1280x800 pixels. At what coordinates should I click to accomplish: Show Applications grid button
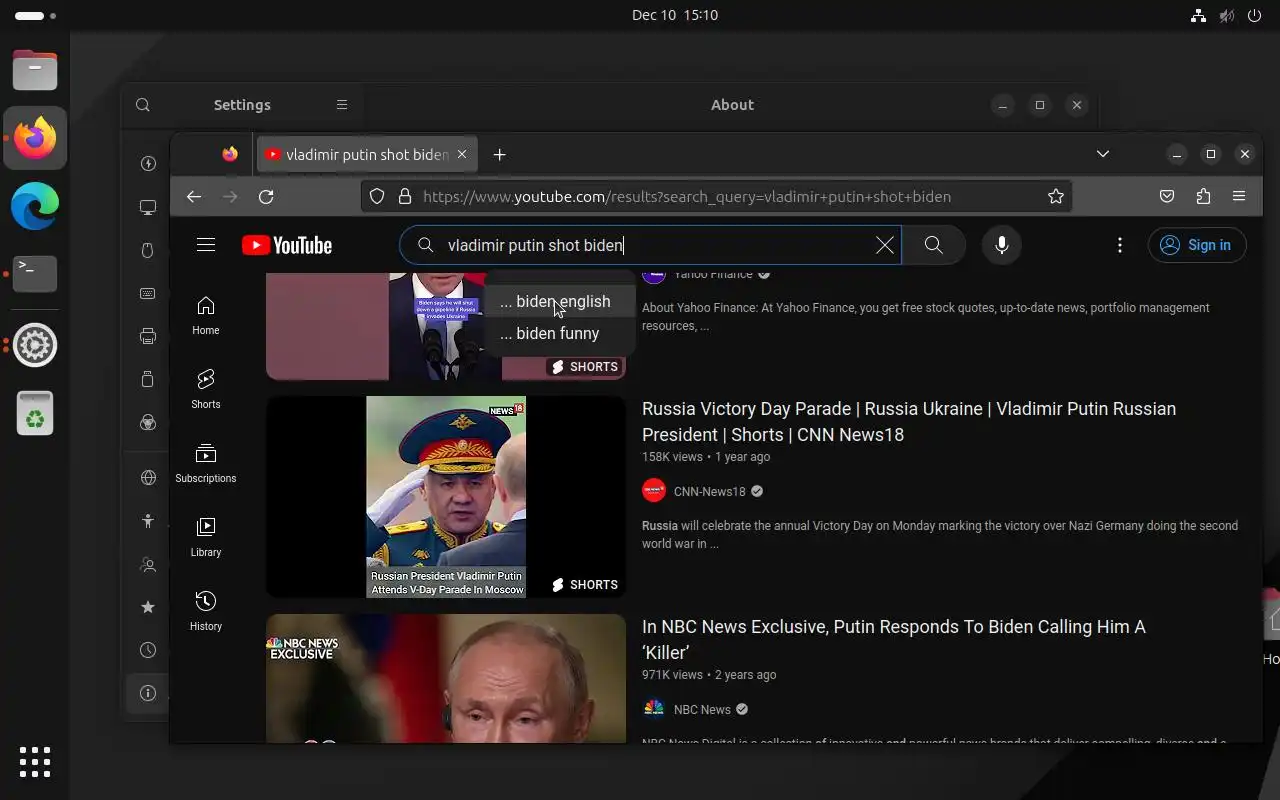coord(35,761)
